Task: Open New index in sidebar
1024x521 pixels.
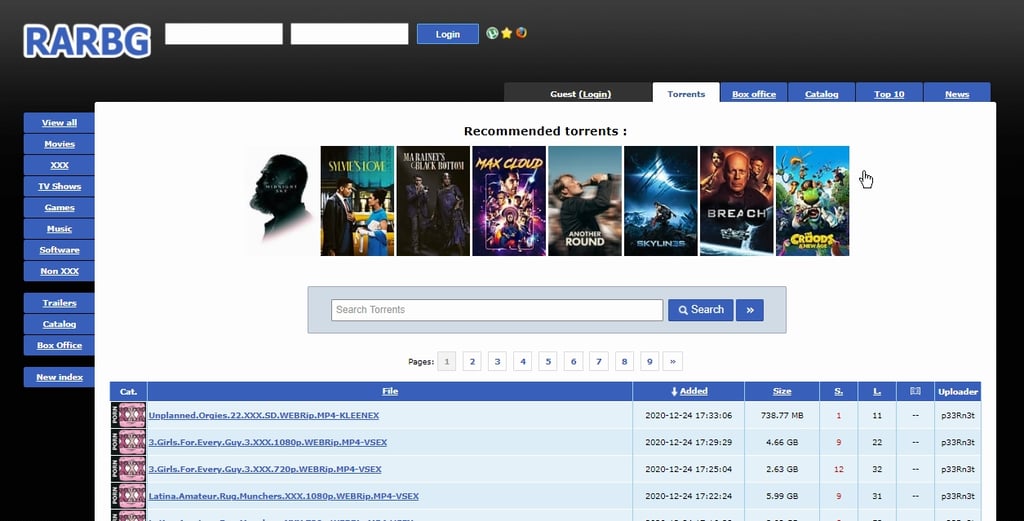Action: [59, 377]
